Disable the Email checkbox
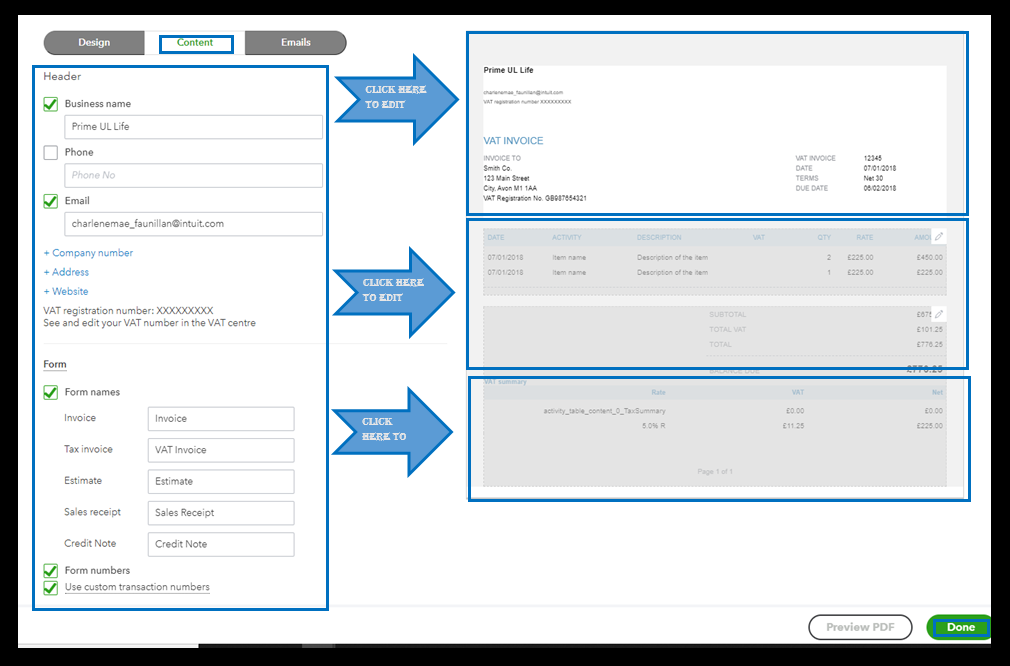Image resolution: width=1010 pixels, height=666 pixels. coord(50,200)
